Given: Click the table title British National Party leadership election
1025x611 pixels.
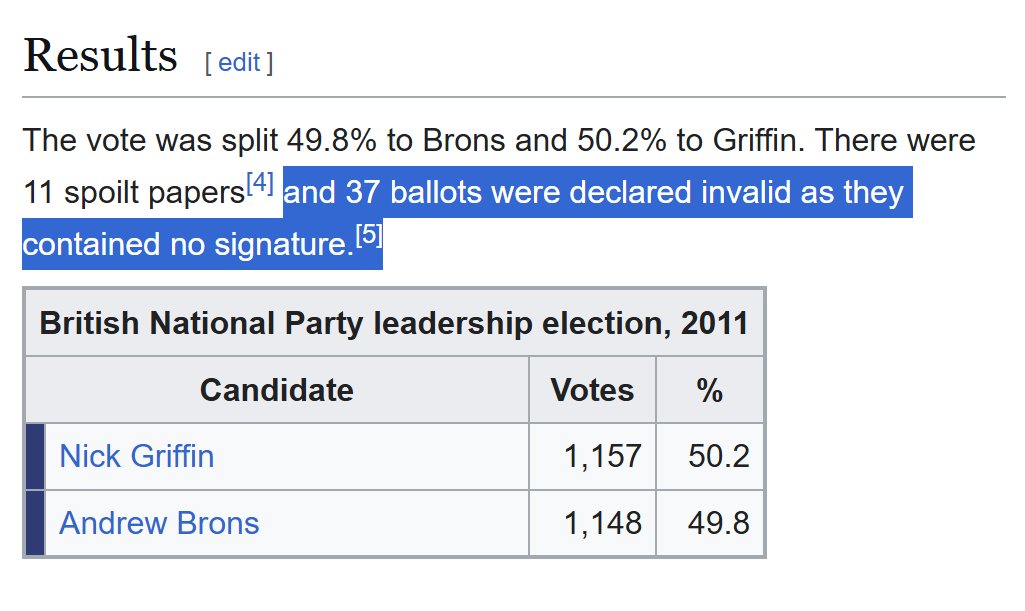Looking at the screenshot, I should (x=394, y=323).
